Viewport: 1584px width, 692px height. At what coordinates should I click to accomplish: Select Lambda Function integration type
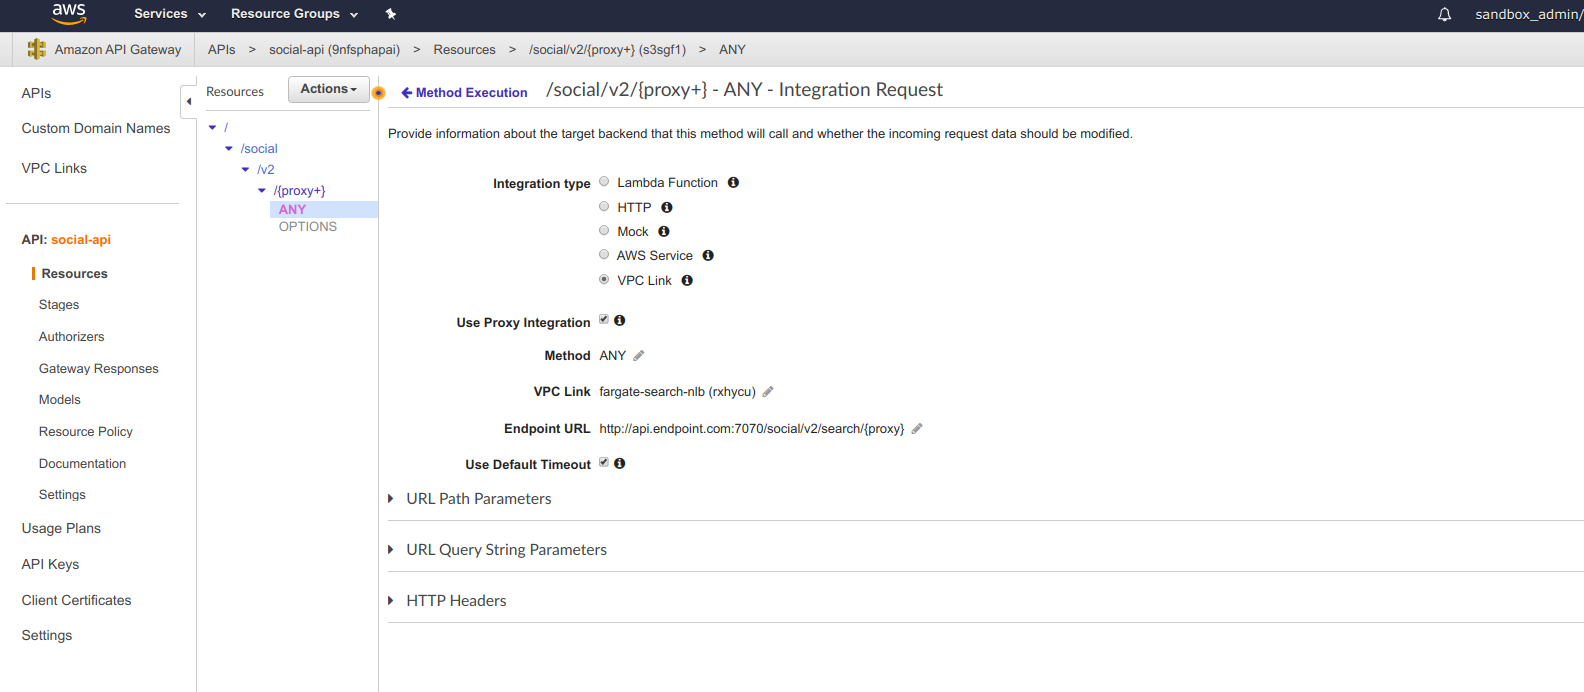pyautogui.click(x=604, y=182)
